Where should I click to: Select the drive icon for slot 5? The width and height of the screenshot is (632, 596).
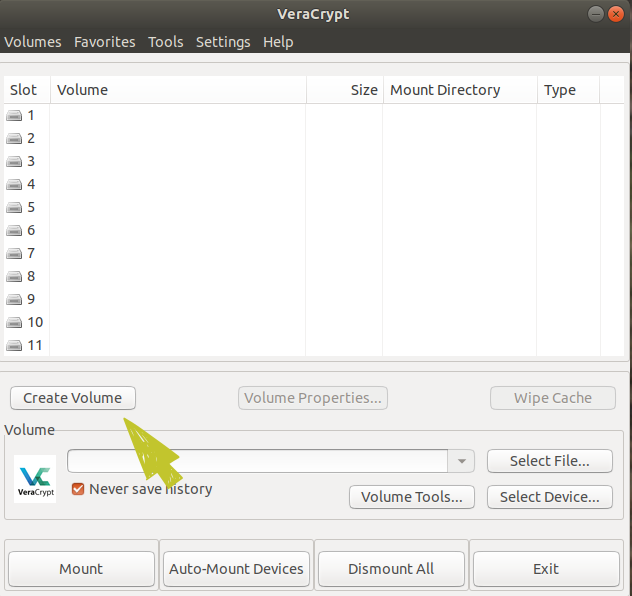tap(14, 208)
